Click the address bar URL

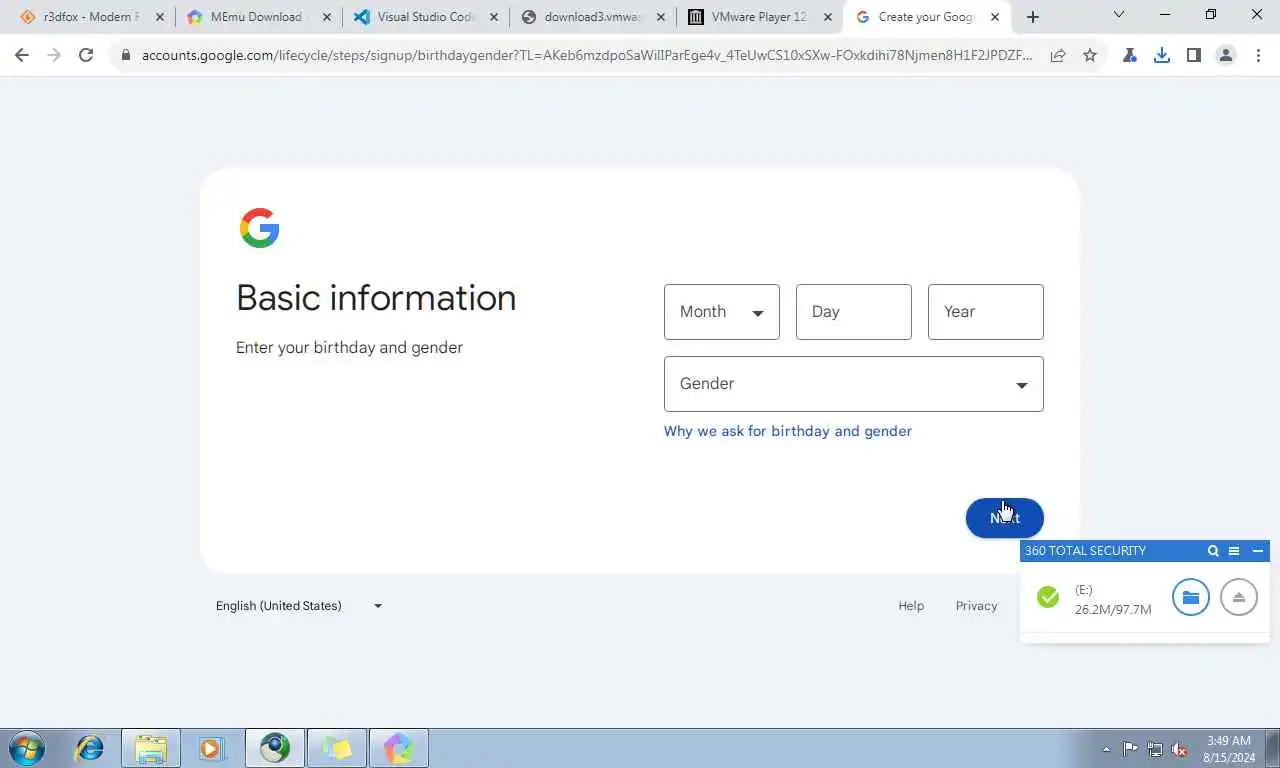point(586,56)
